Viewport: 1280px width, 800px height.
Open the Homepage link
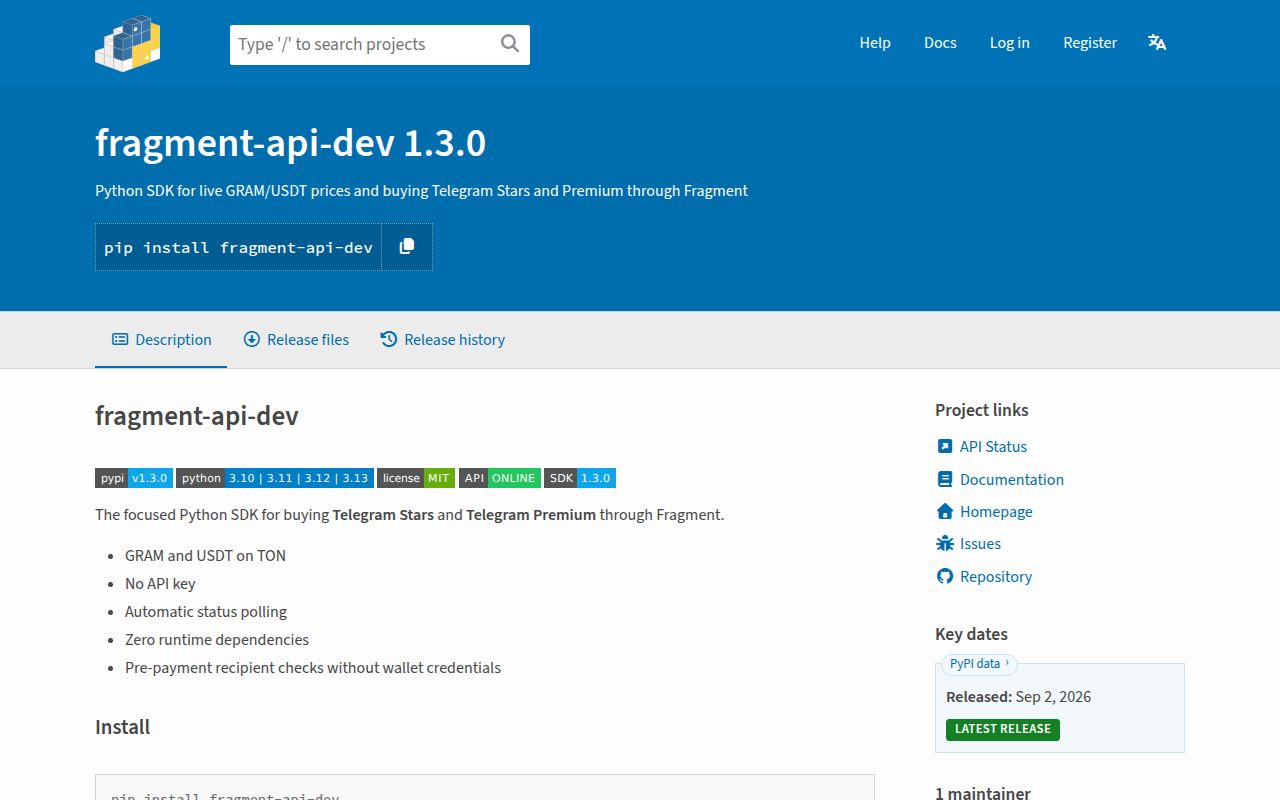point(996,511)
